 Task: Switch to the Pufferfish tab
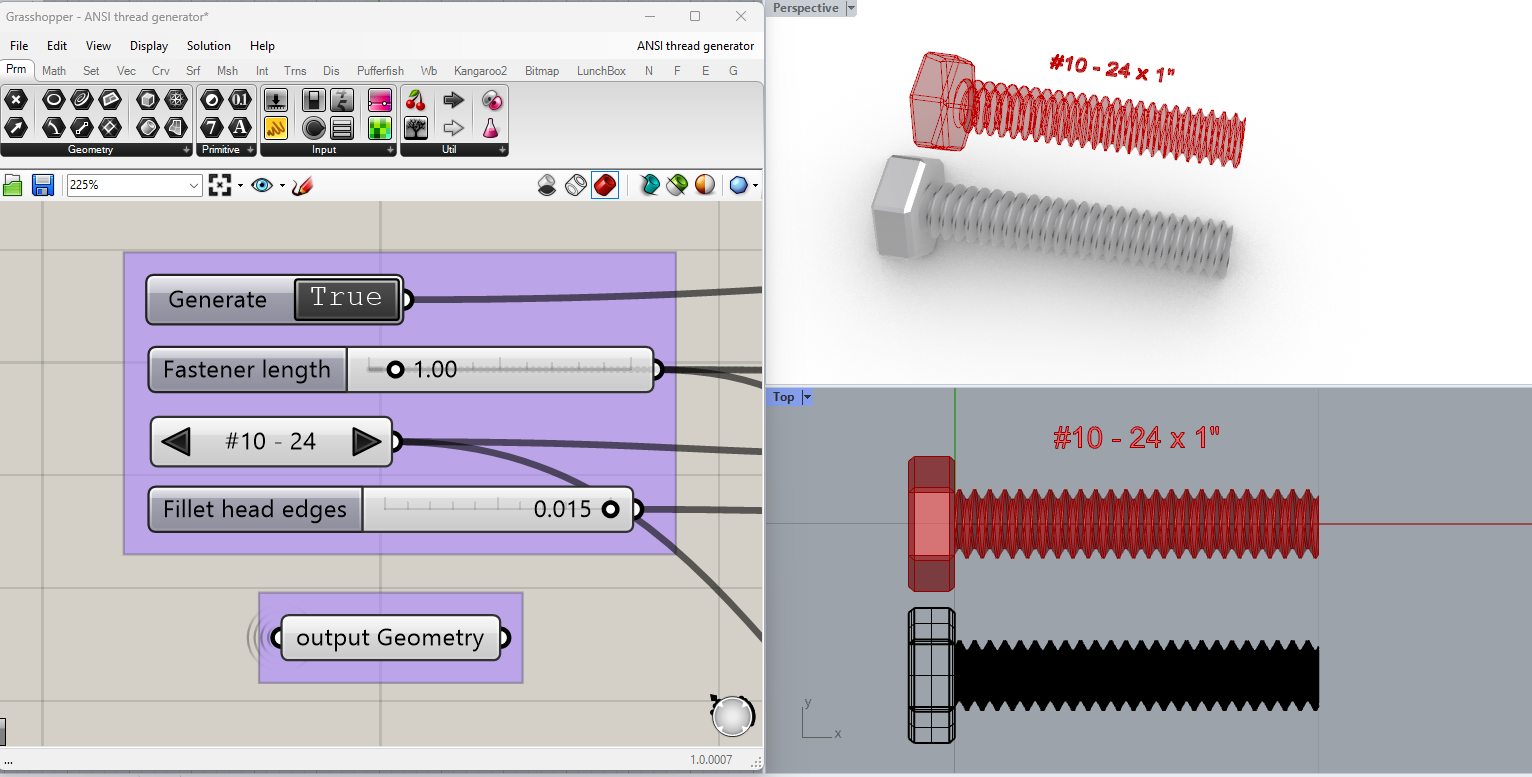point(380,71)
